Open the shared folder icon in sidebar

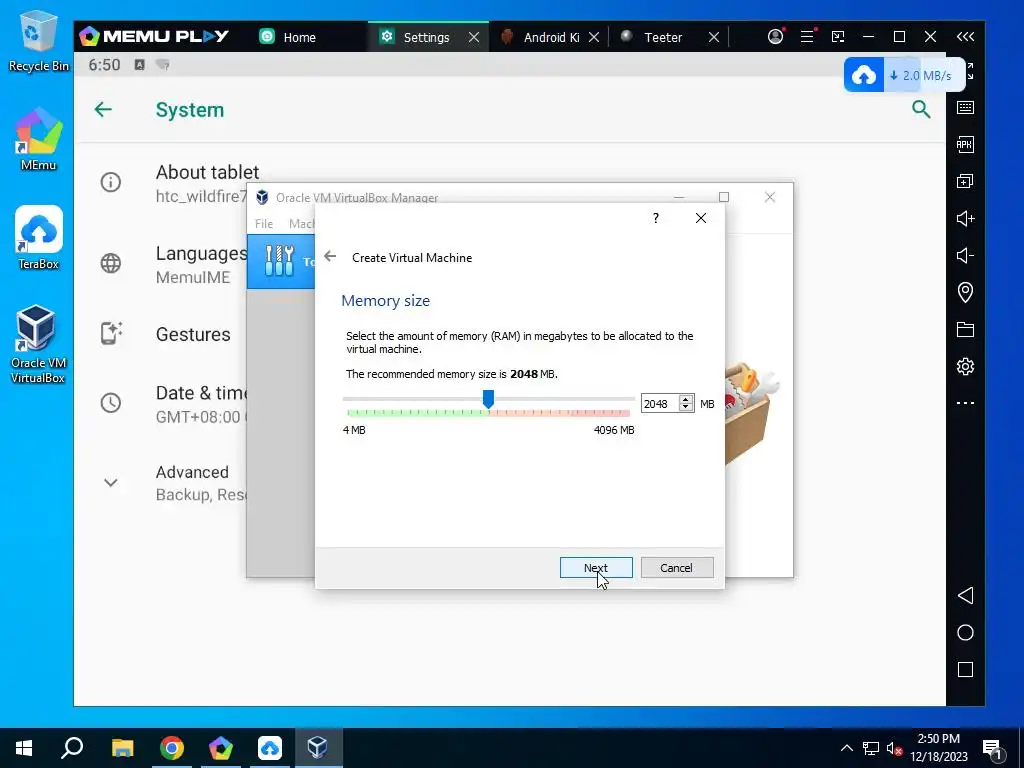(965, 329)
